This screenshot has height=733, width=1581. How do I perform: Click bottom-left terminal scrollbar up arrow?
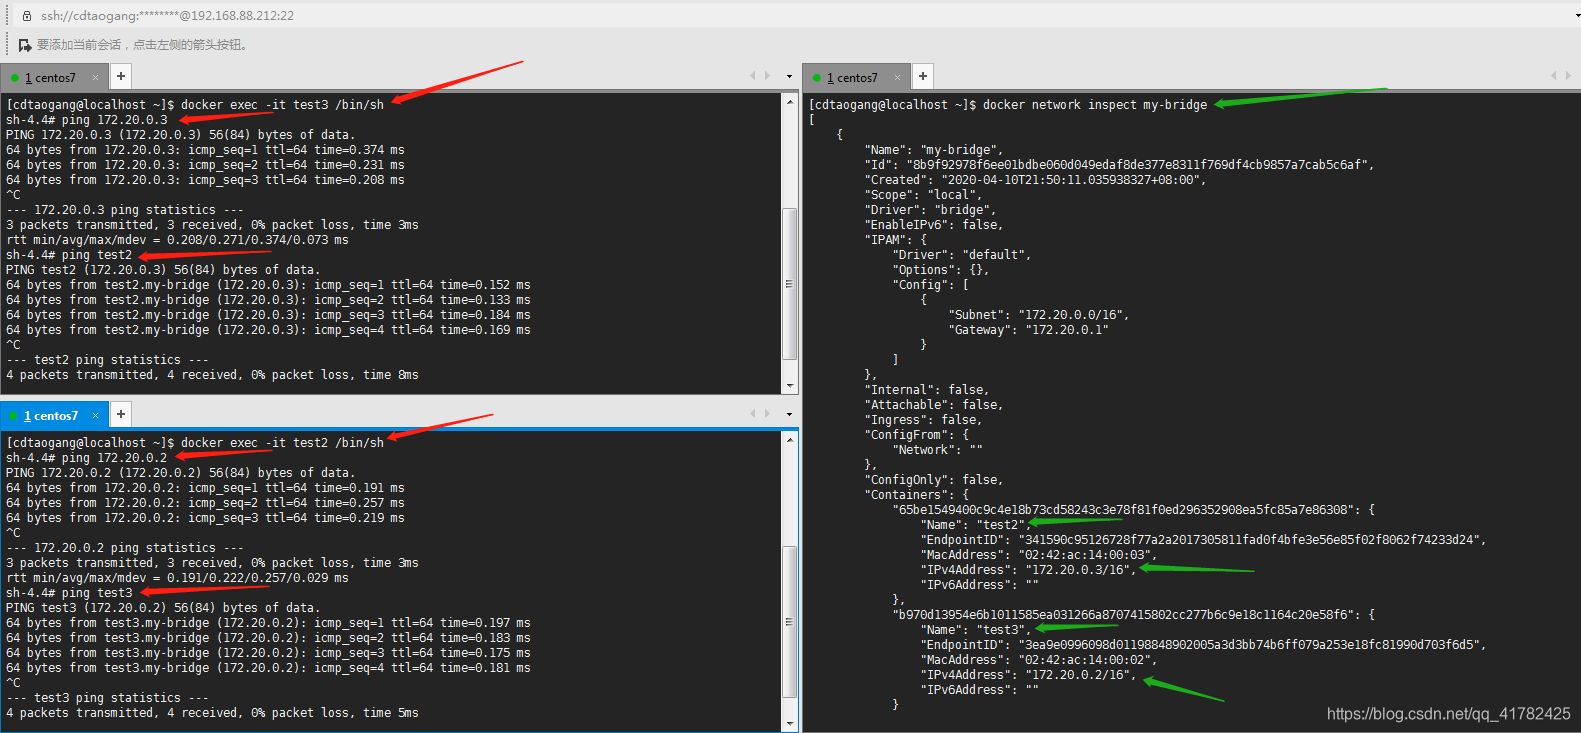coord(790,440)
